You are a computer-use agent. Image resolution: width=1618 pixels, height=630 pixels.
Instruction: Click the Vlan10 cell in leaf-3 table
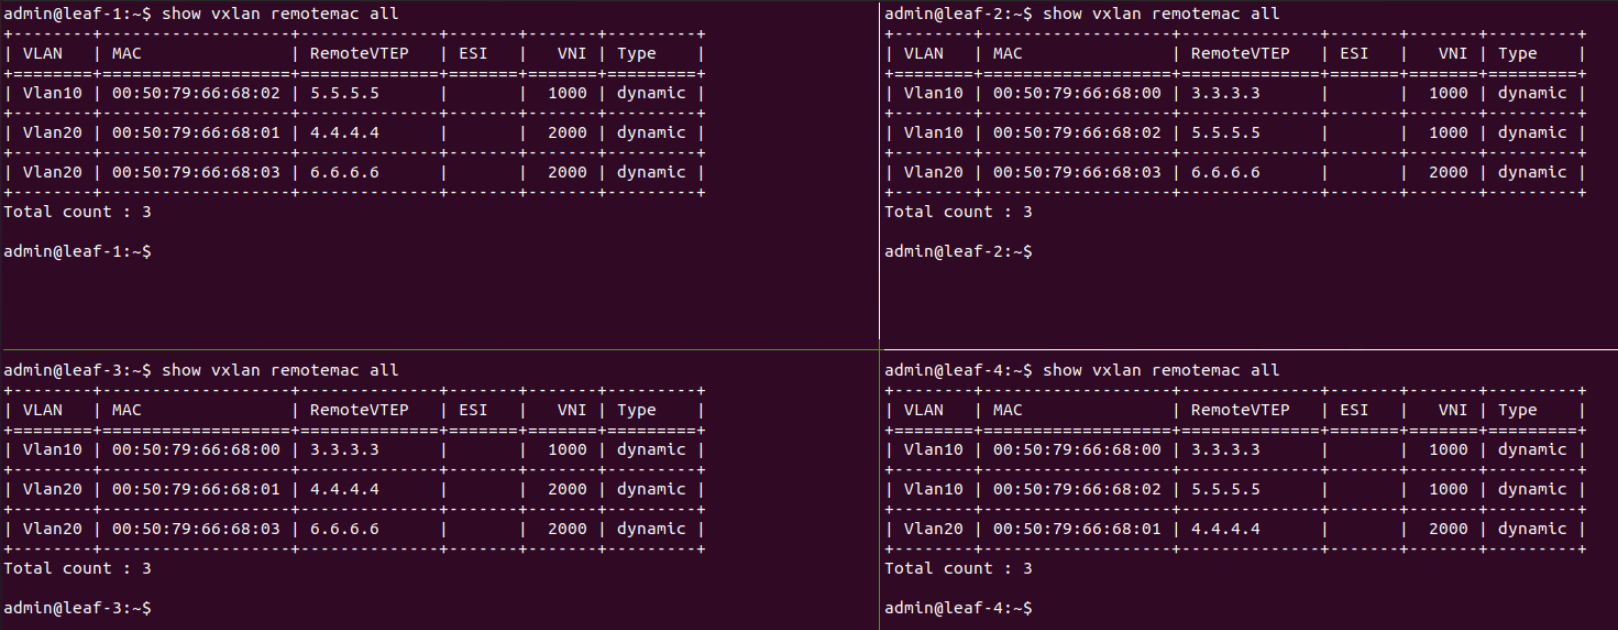(53, 450)
